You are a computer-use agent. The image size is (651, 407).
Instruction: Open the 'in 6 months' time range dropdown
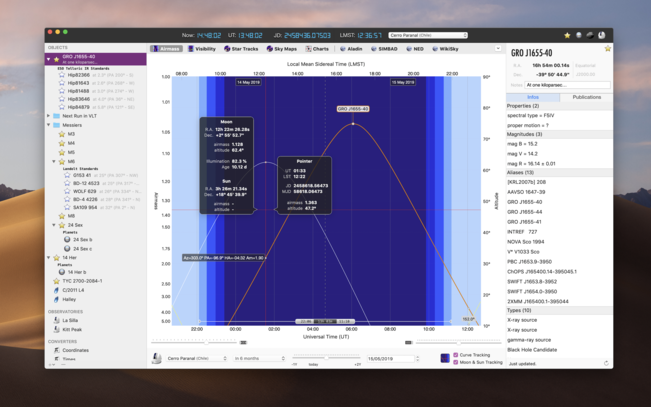tap(258, 358)
